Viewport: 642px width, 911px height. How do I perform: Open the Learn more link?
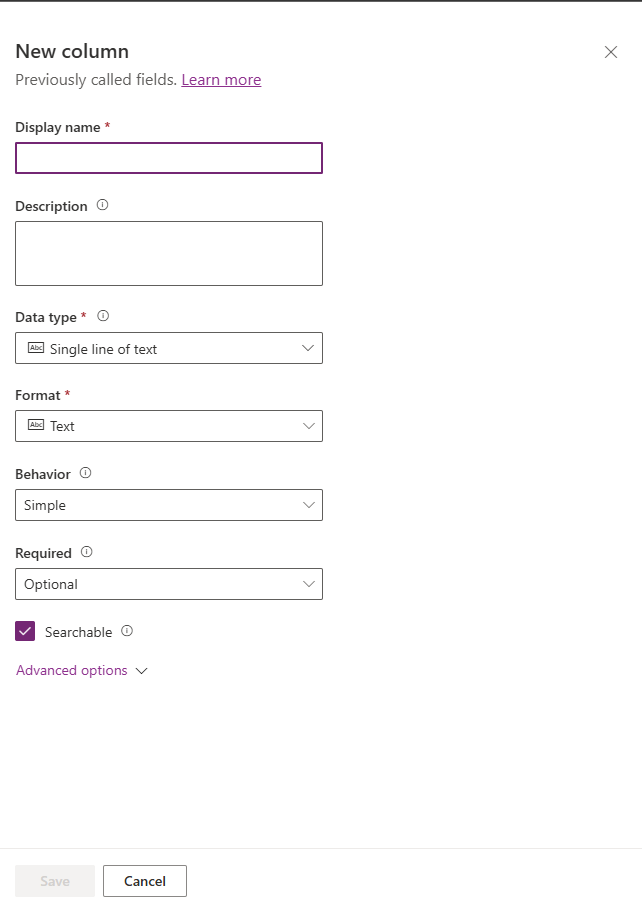(x=221, y=80)
